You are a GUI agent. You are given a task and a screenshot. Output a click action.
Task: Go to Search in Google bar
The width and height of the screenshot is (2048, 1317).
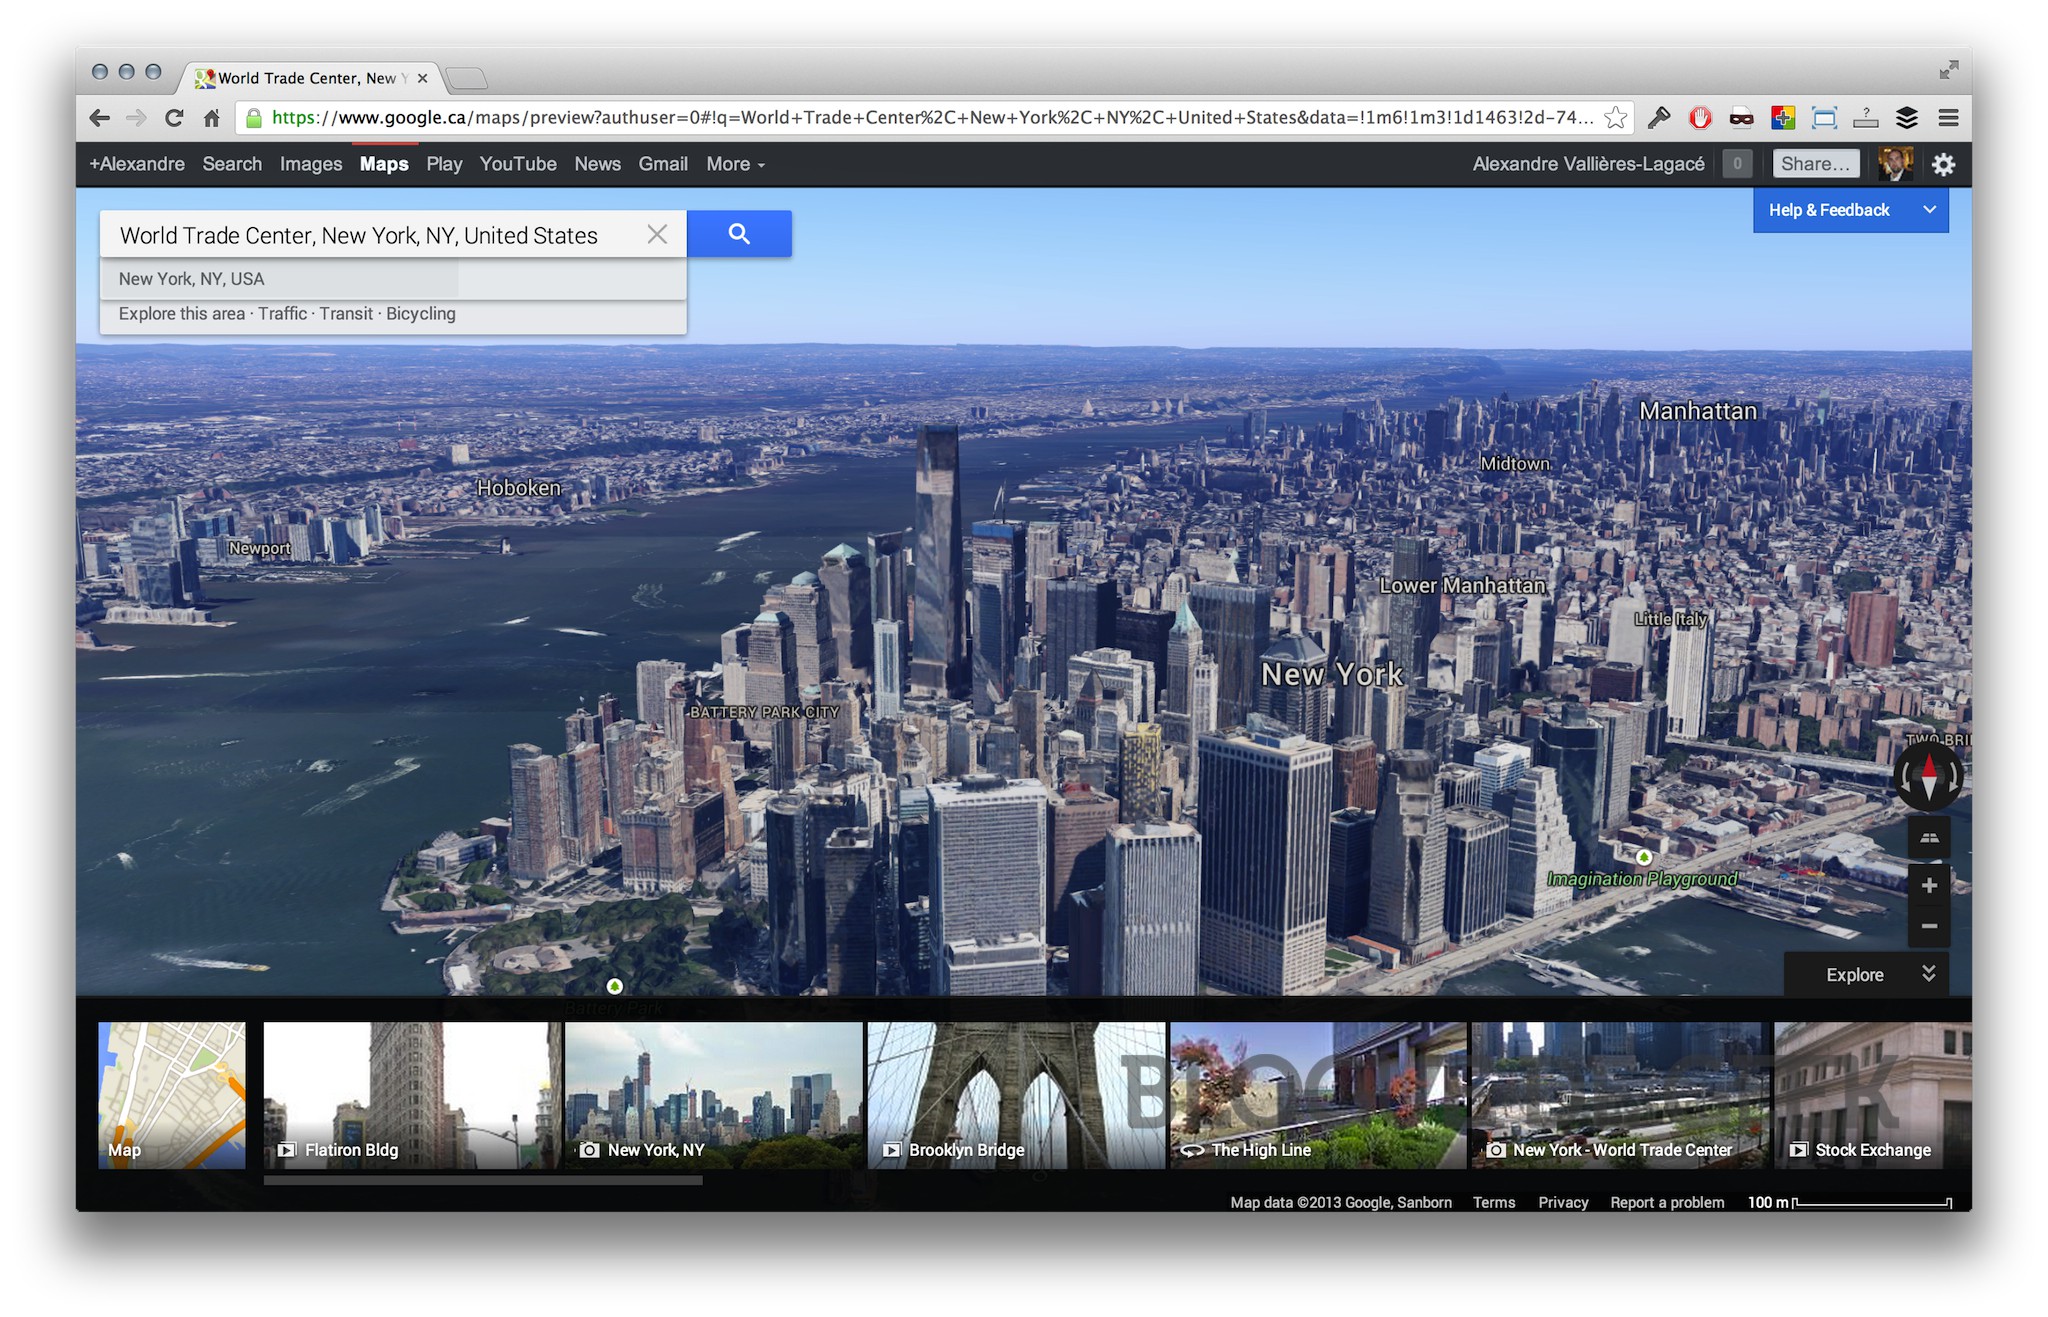pos(232,164)
